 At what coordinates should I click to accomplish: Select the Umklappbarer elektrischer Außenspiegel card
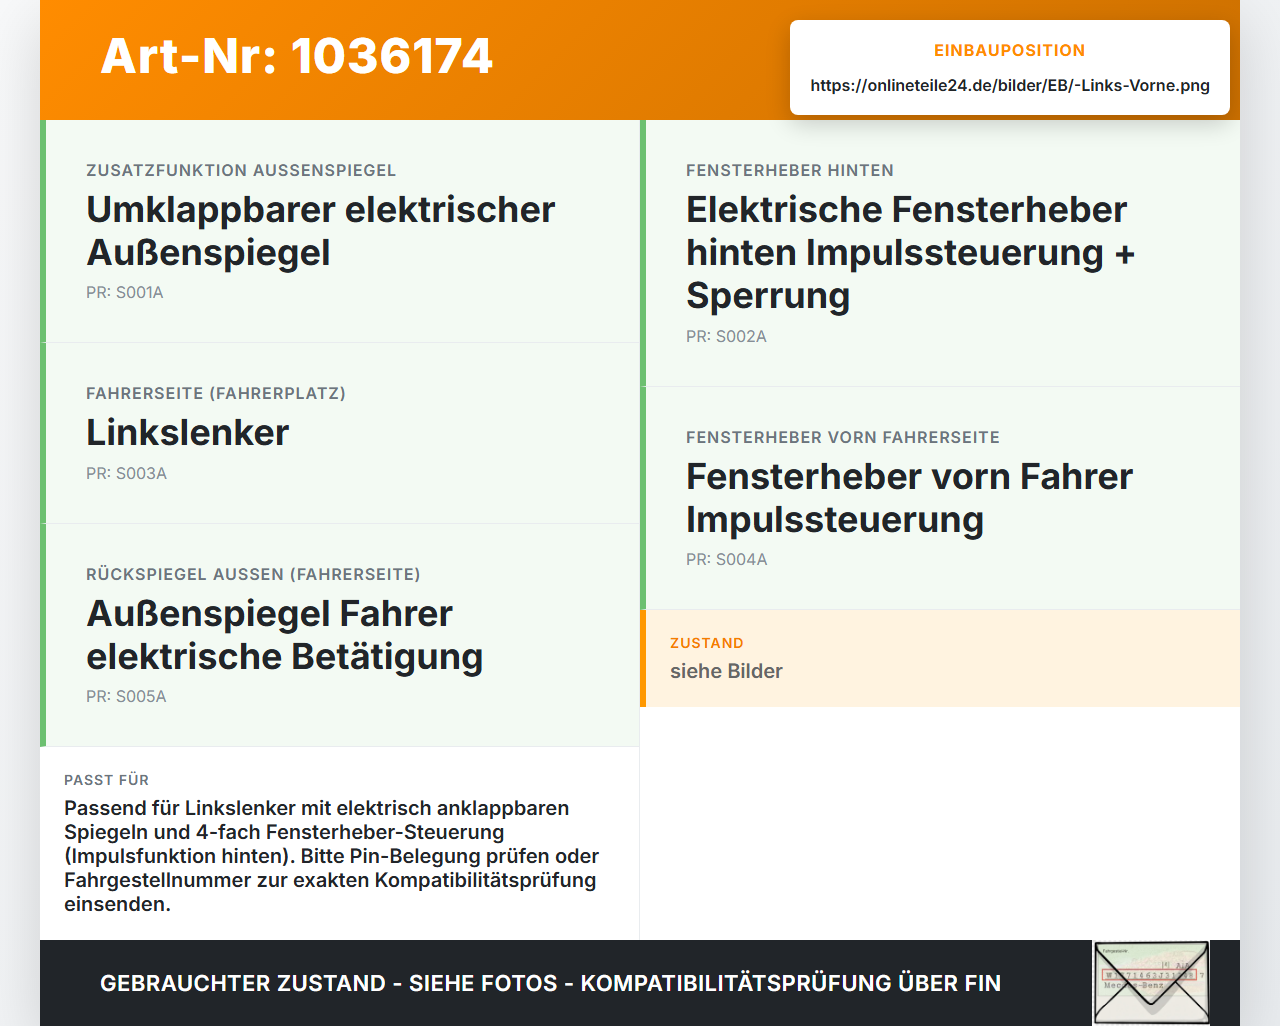coord(340,231)
